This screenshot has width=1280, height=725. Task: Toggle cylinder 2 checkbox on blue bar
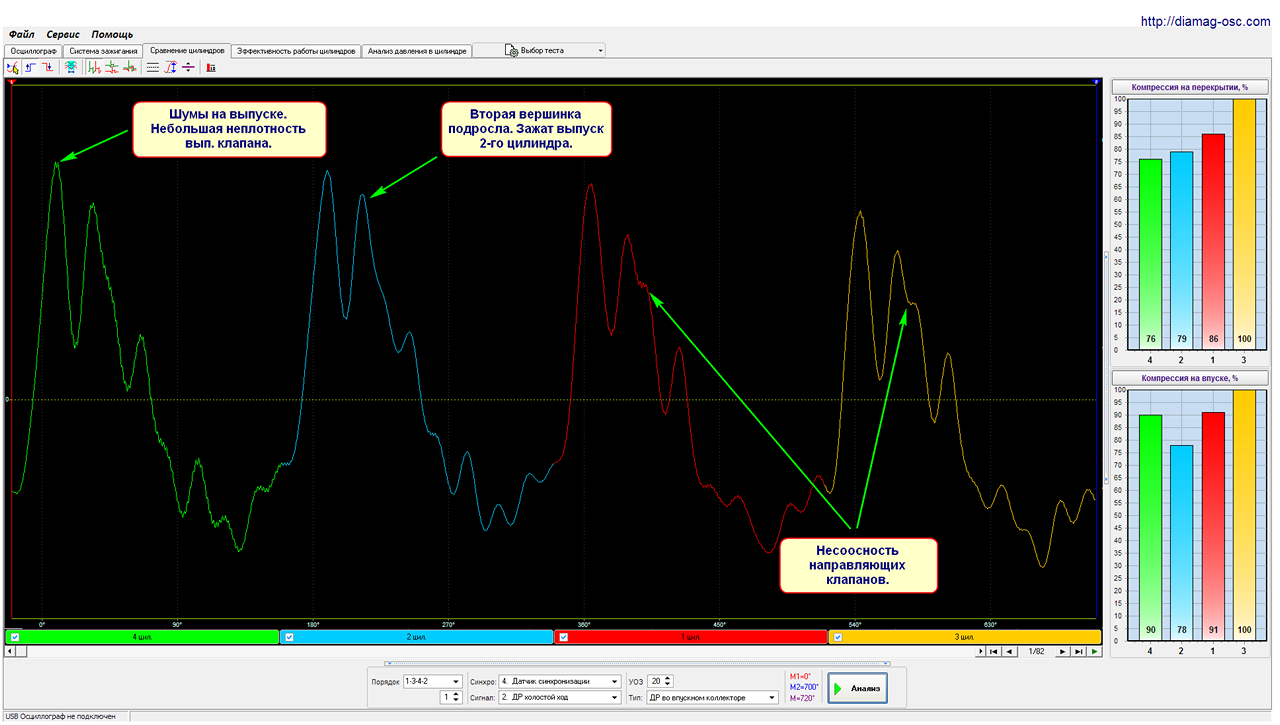pos(290,637)
